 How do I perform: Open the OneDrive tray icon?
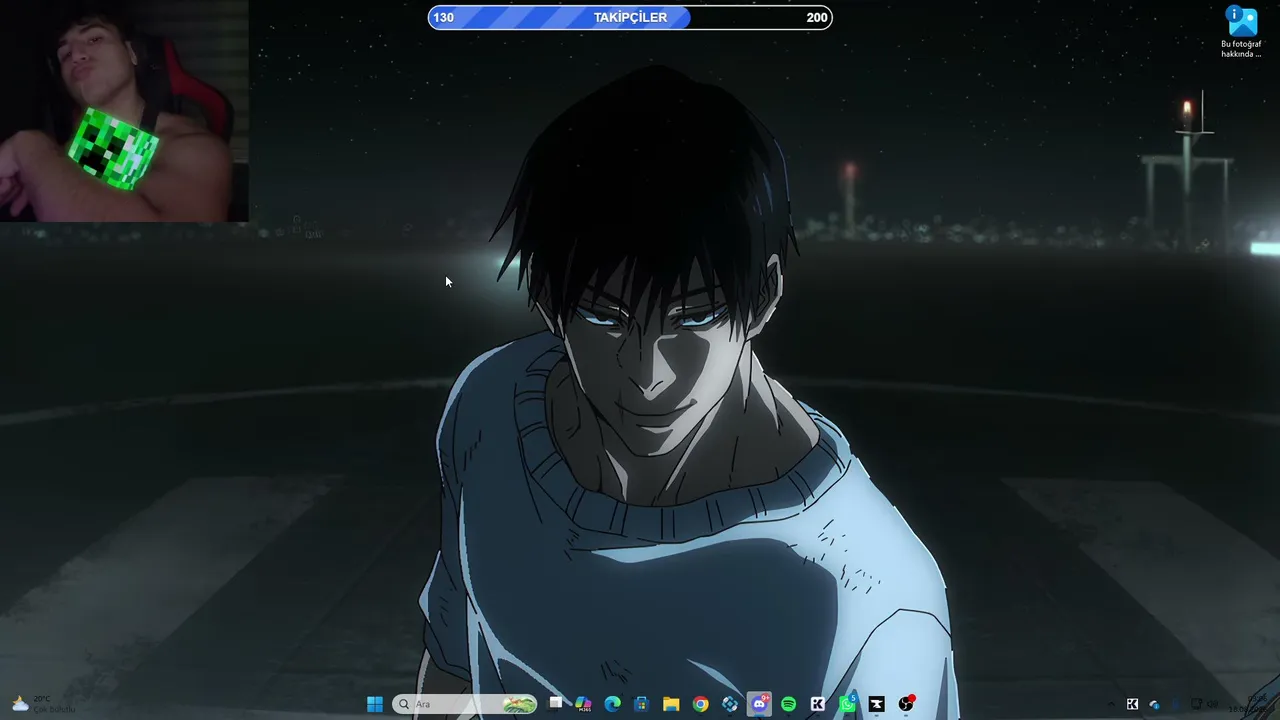(1154, 704)
